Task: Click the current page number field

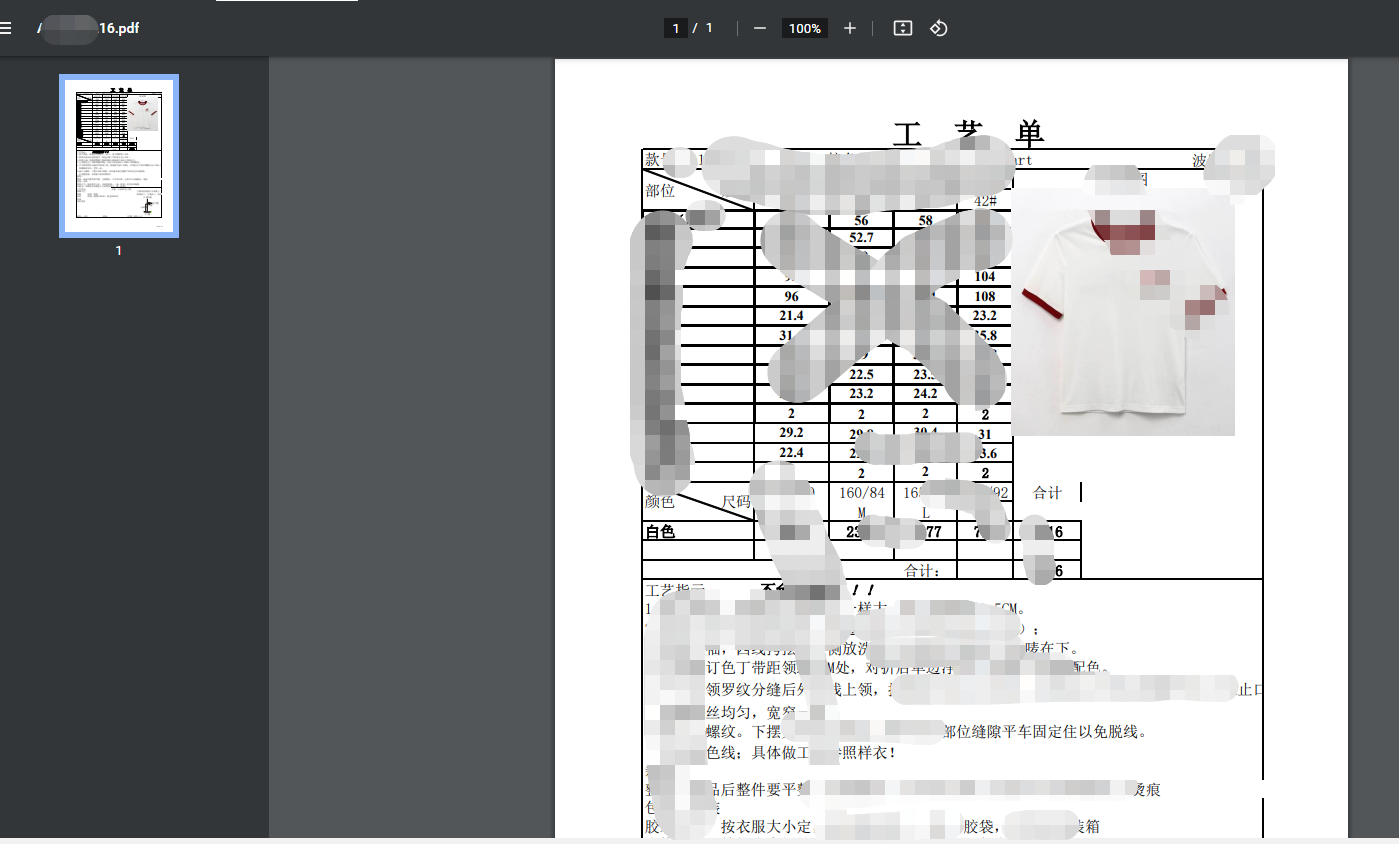Action: tap(676, 28)
